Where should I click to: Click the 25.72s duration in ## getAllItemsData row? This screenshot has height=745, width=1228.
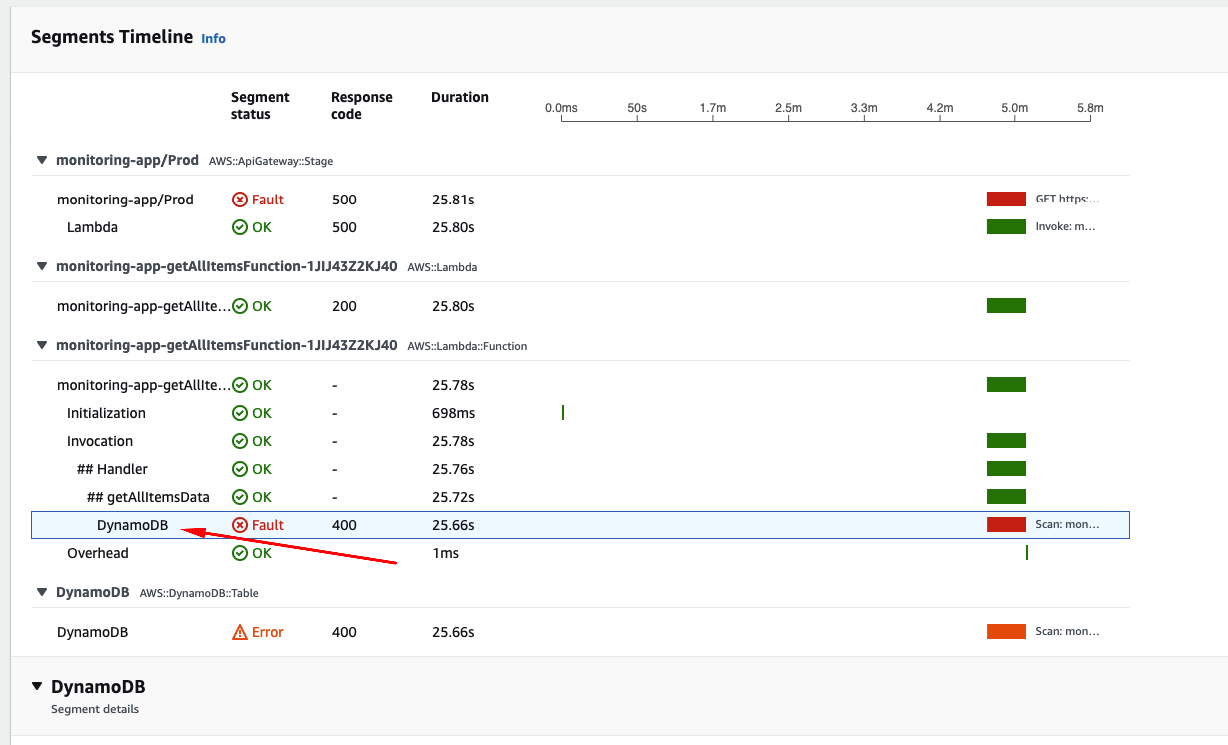pyautogui.click(x=453, y=497)
